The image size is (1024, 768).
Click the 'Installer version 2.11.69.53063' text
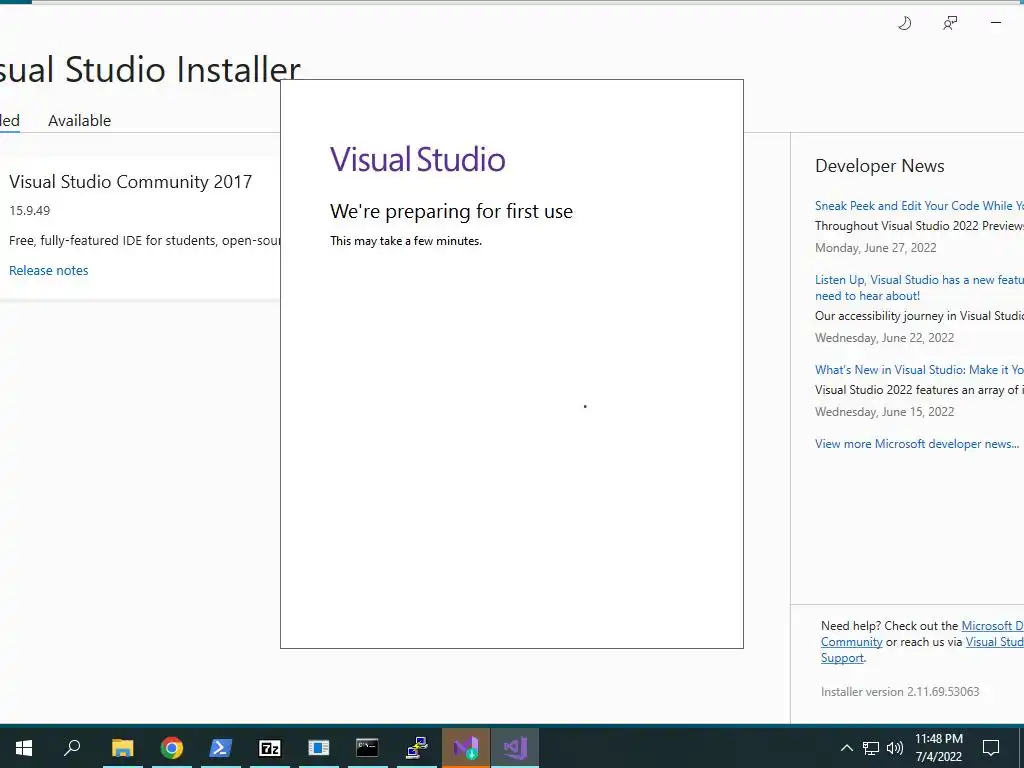click(x=900, y=692)
